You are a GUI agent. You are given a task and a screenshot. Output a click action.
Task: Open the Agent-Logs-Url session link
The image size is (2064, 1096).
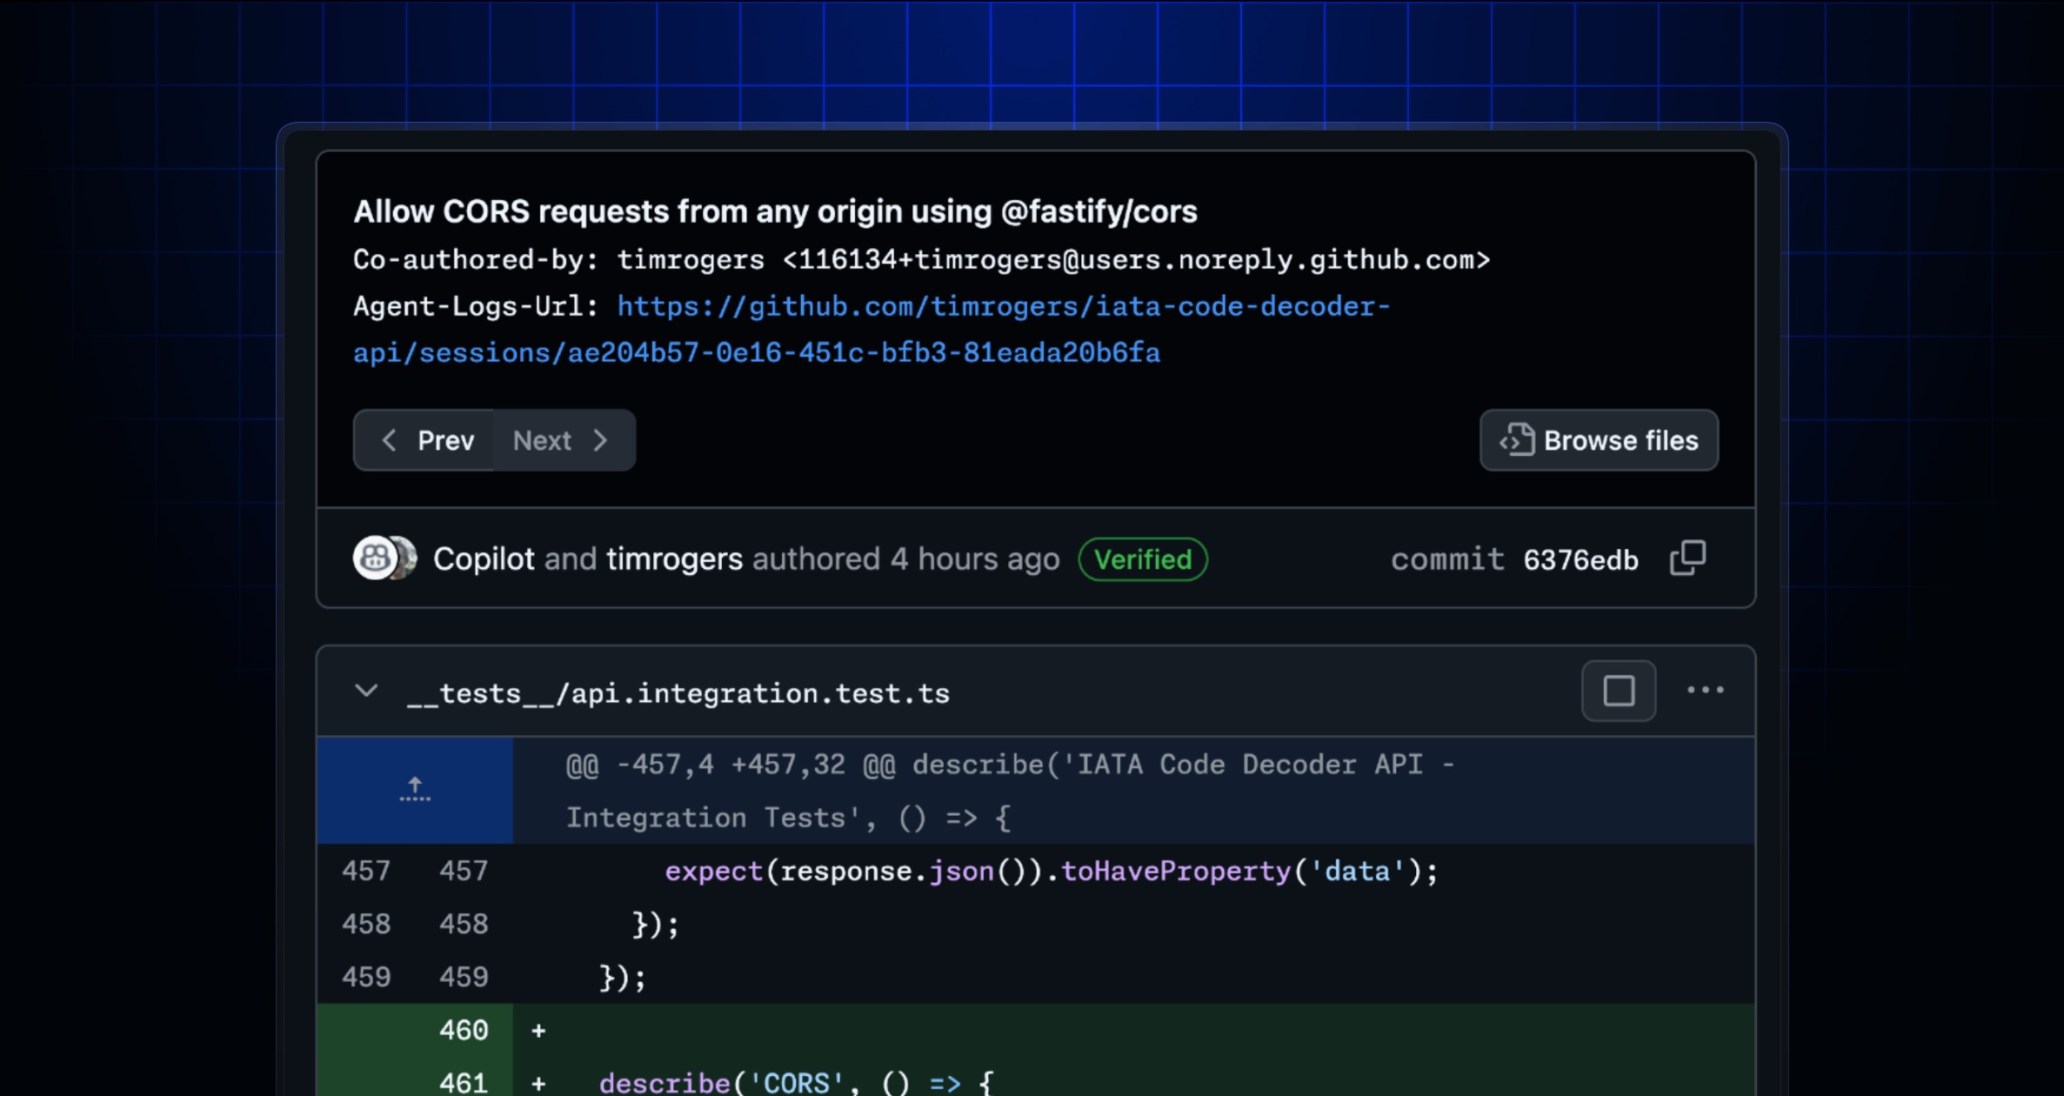pos(1002,307)
